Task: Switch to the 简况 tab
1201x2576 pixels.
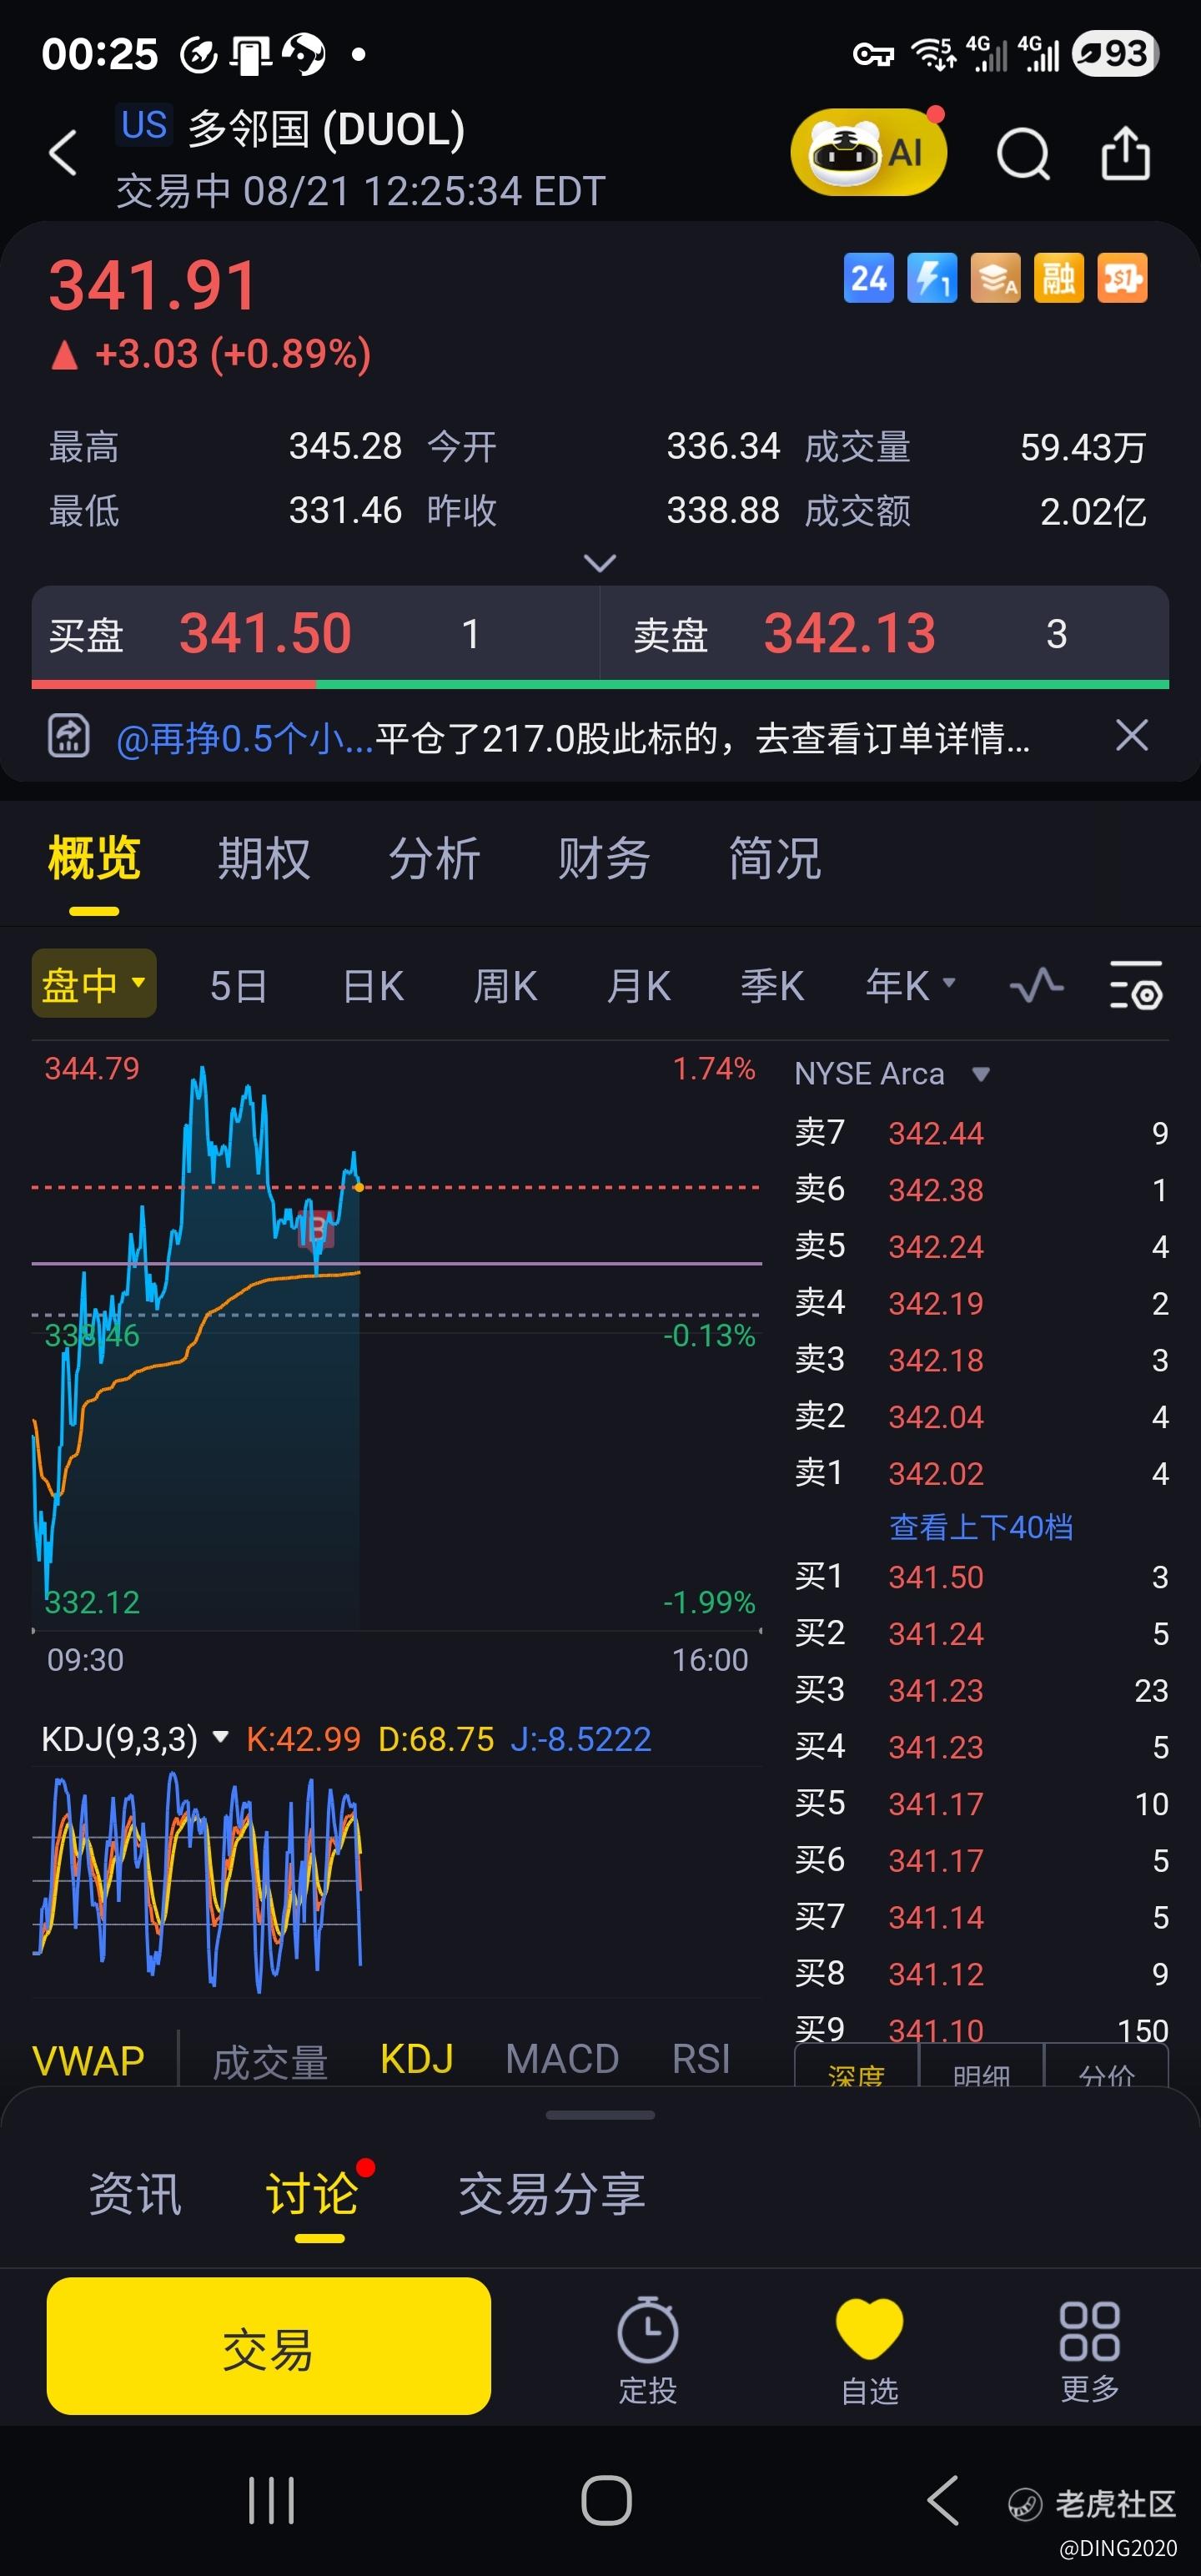Action: point(775,859)
